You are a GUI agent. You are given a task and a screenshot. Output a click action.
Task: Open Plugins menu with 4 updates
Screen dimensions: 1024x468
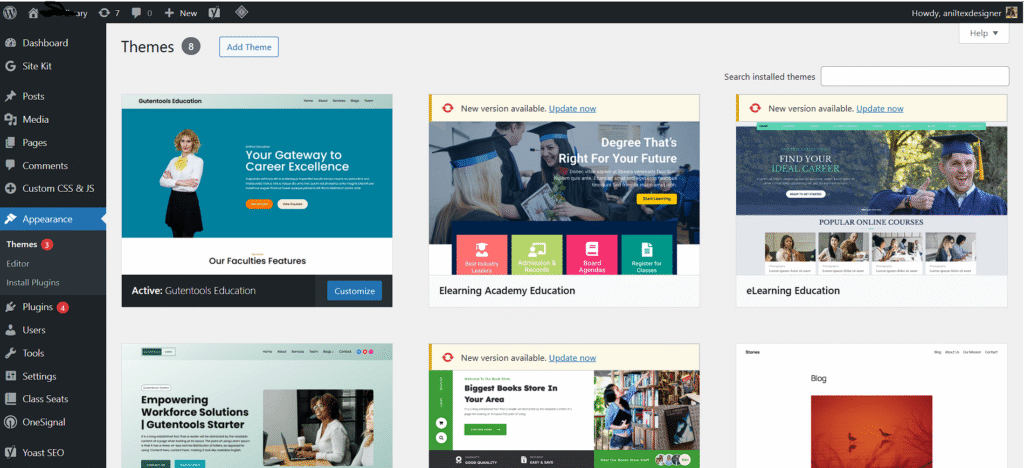click(x=37, y=307)
